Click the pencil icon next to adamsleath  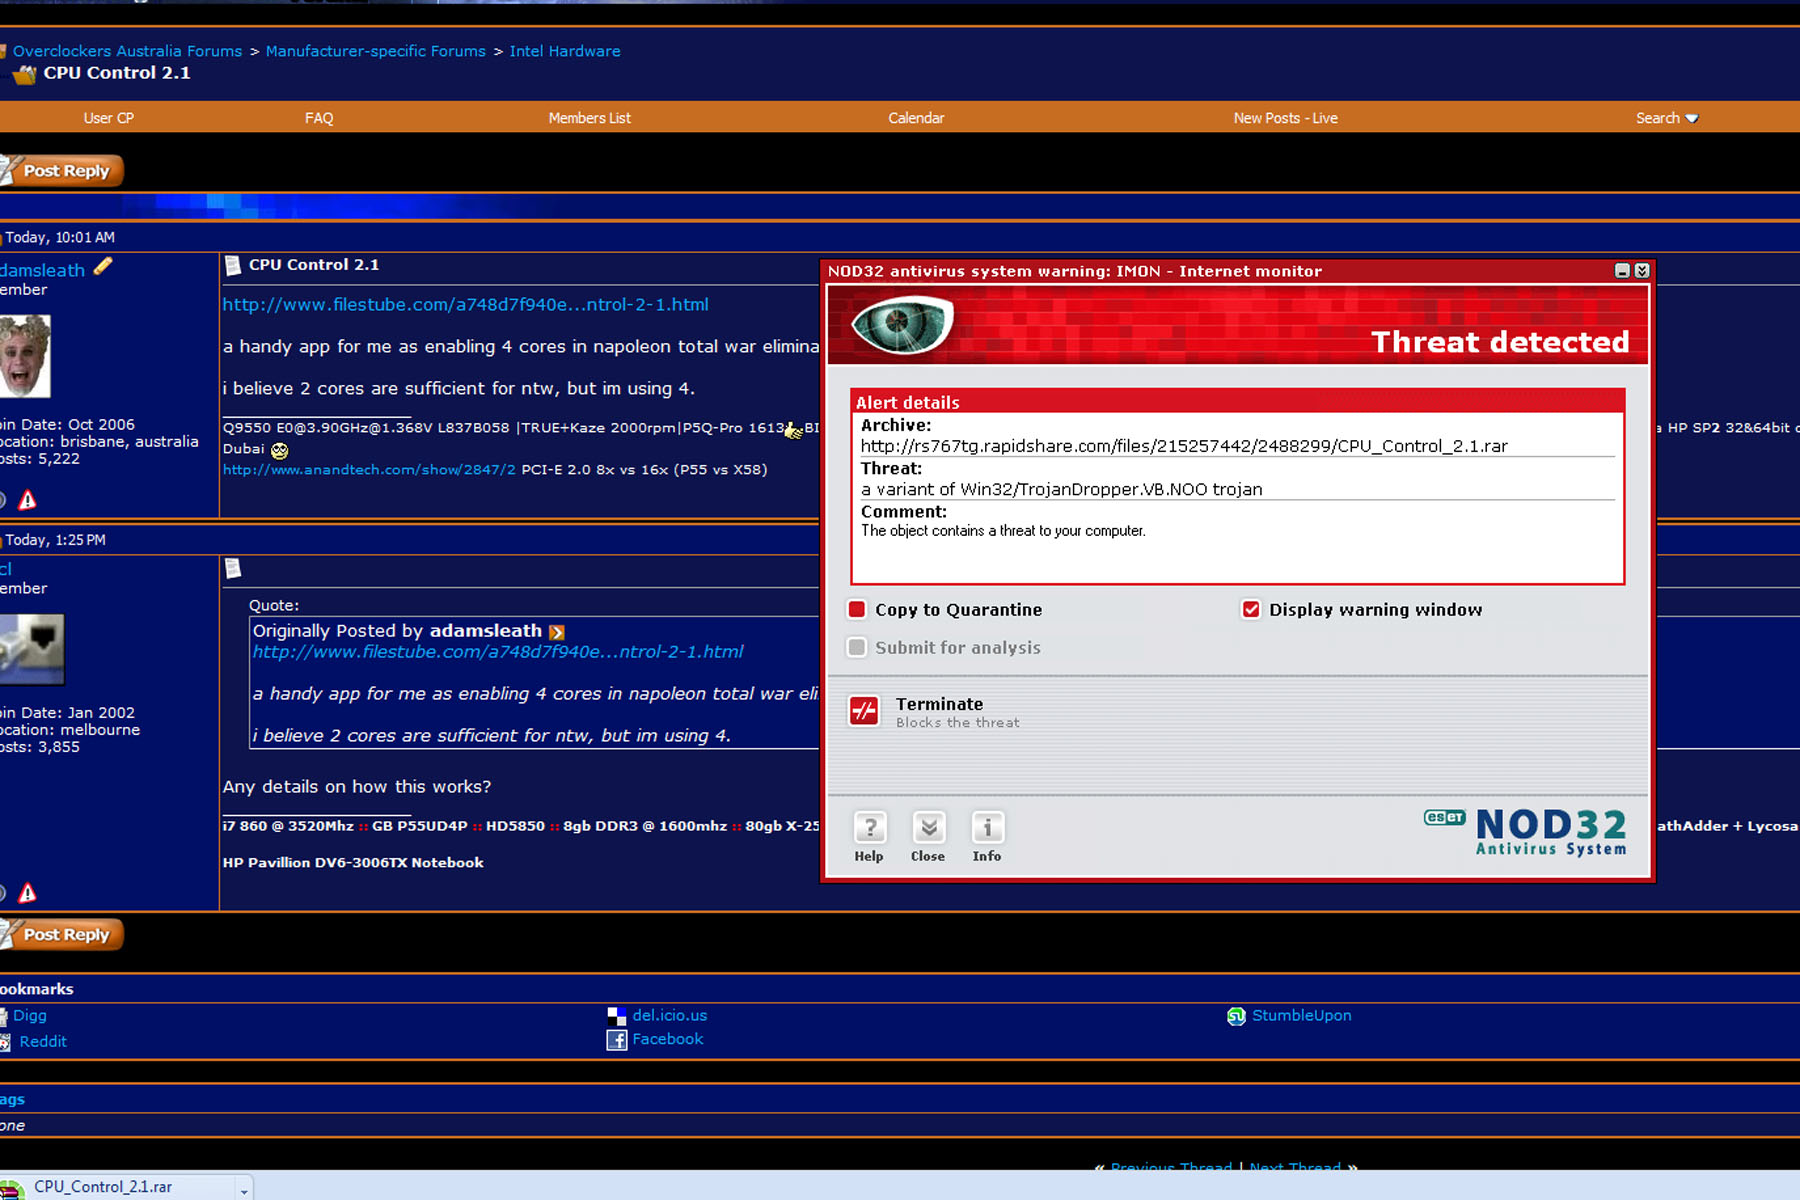coord(103,266)
